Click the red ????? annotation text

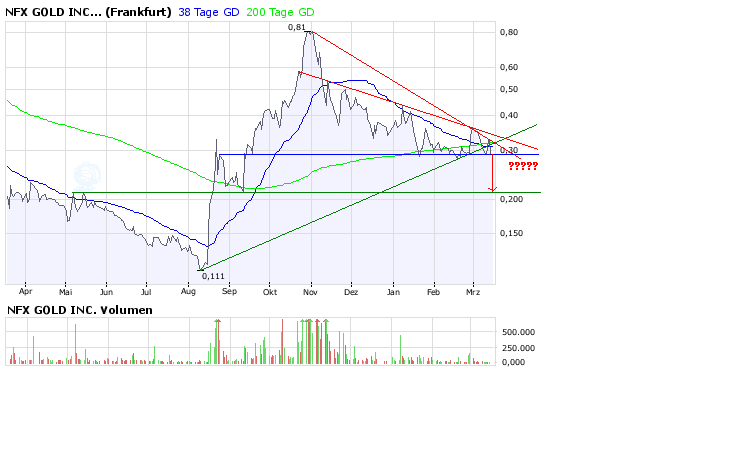523,166
